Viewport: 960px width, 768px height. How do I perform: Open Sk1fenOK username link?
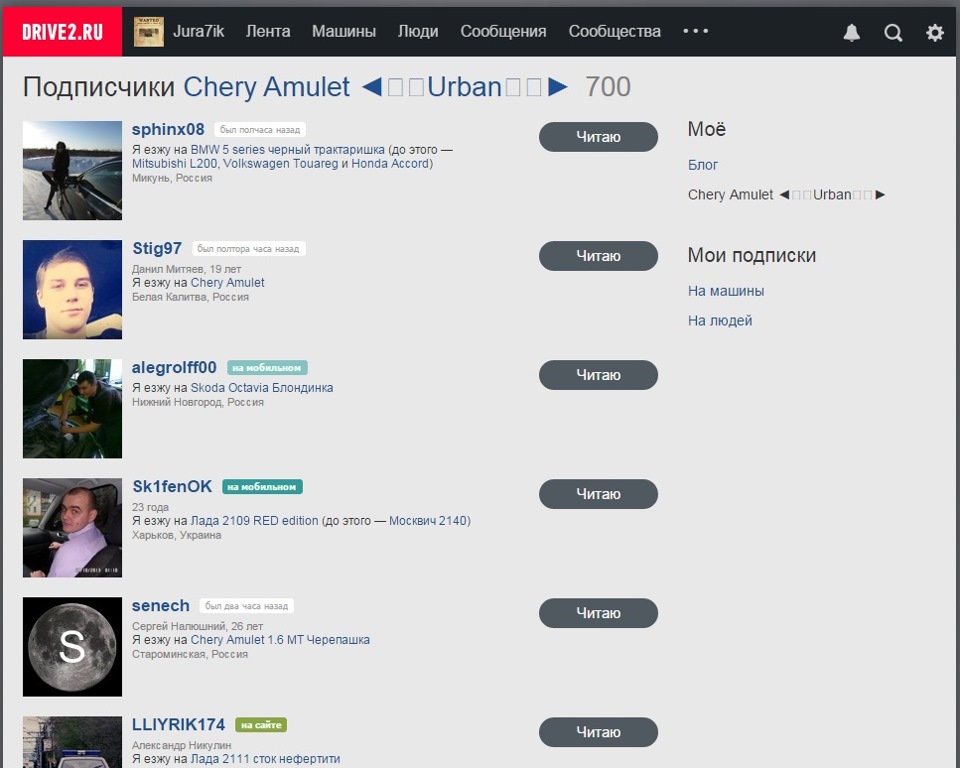click(x=172, y=486)
